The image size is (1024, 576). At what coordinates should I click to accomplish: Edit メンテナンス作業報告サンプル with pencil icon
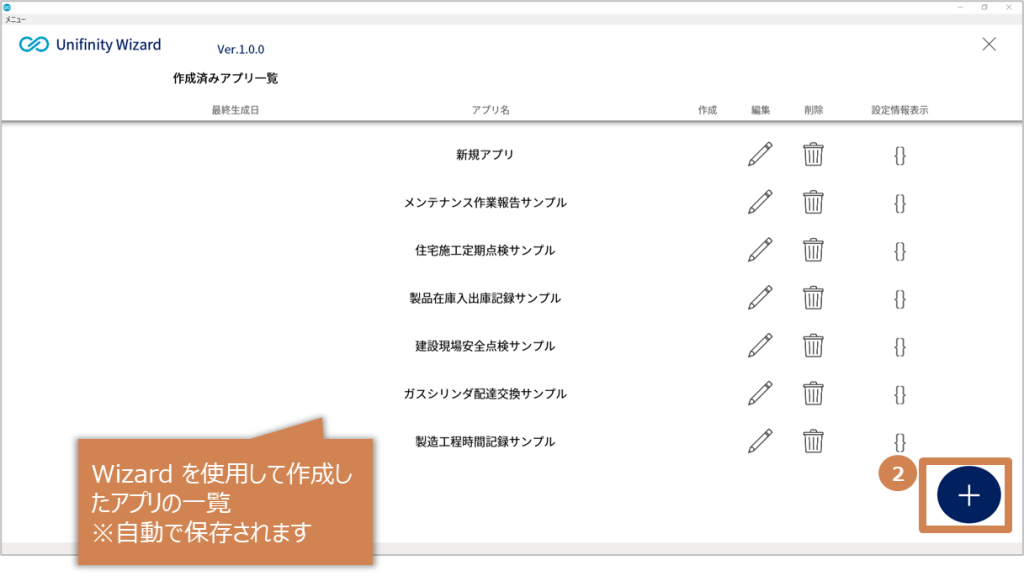[x=760, y=202]
